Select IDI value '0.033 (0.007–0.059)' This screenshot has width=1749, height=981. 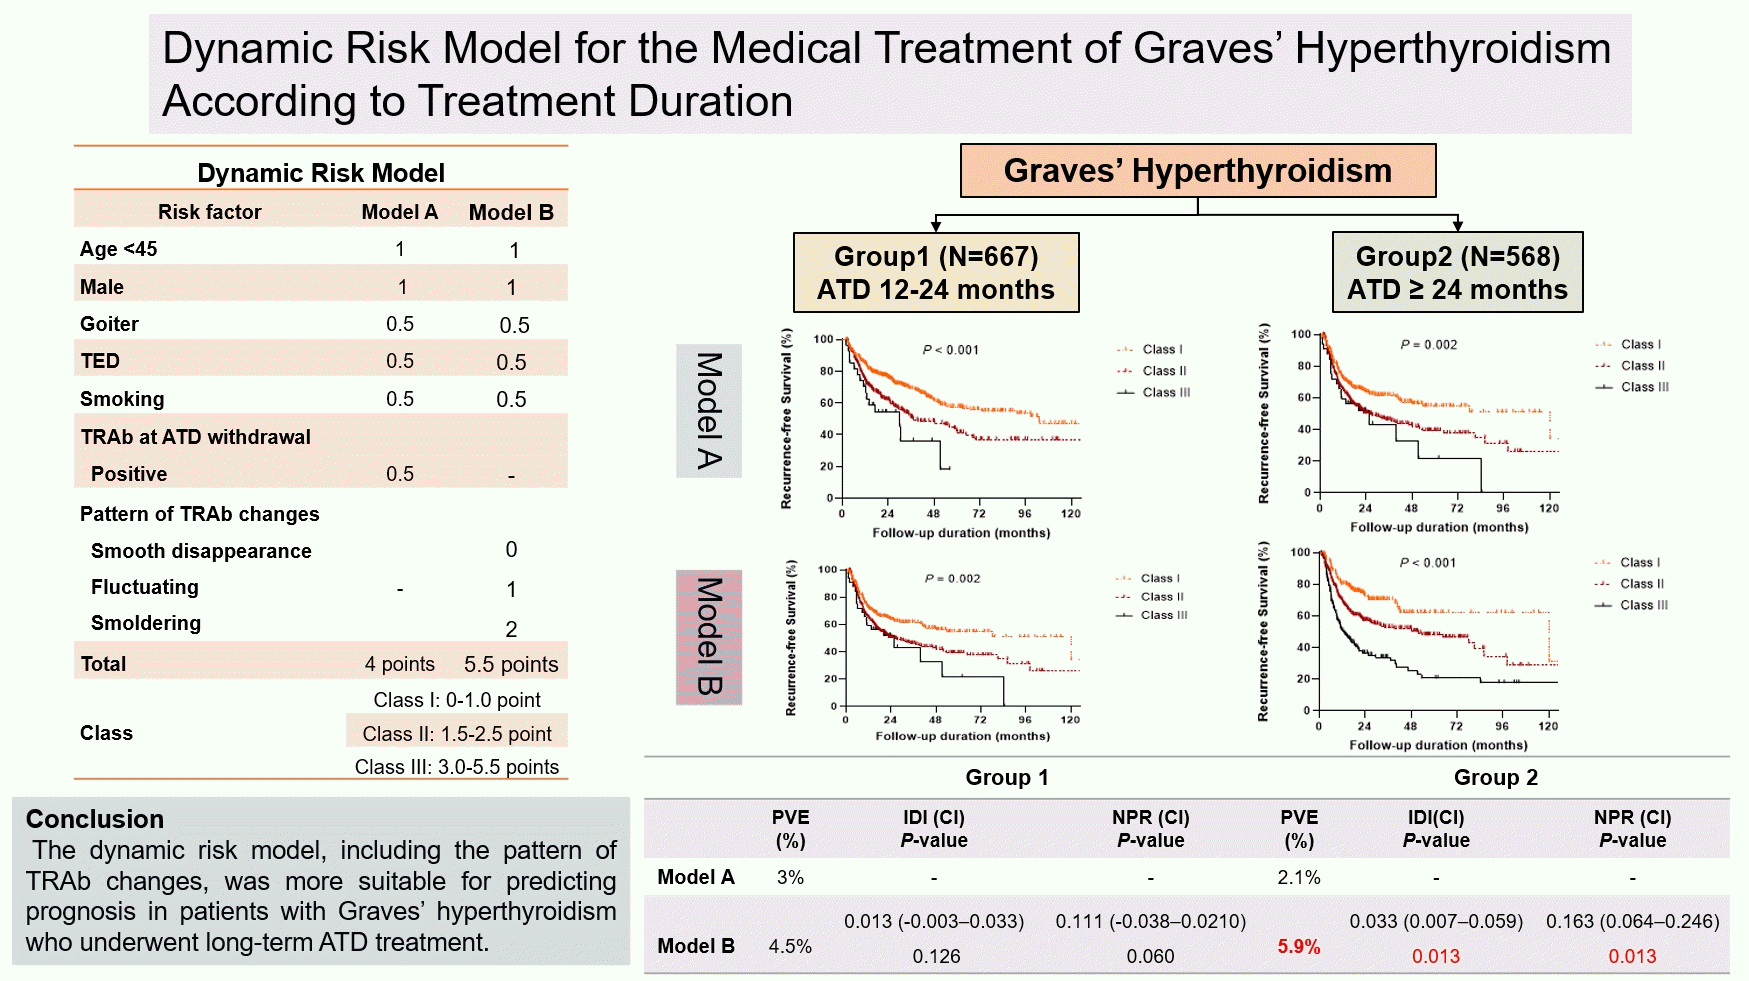(x=1436, y=921)
